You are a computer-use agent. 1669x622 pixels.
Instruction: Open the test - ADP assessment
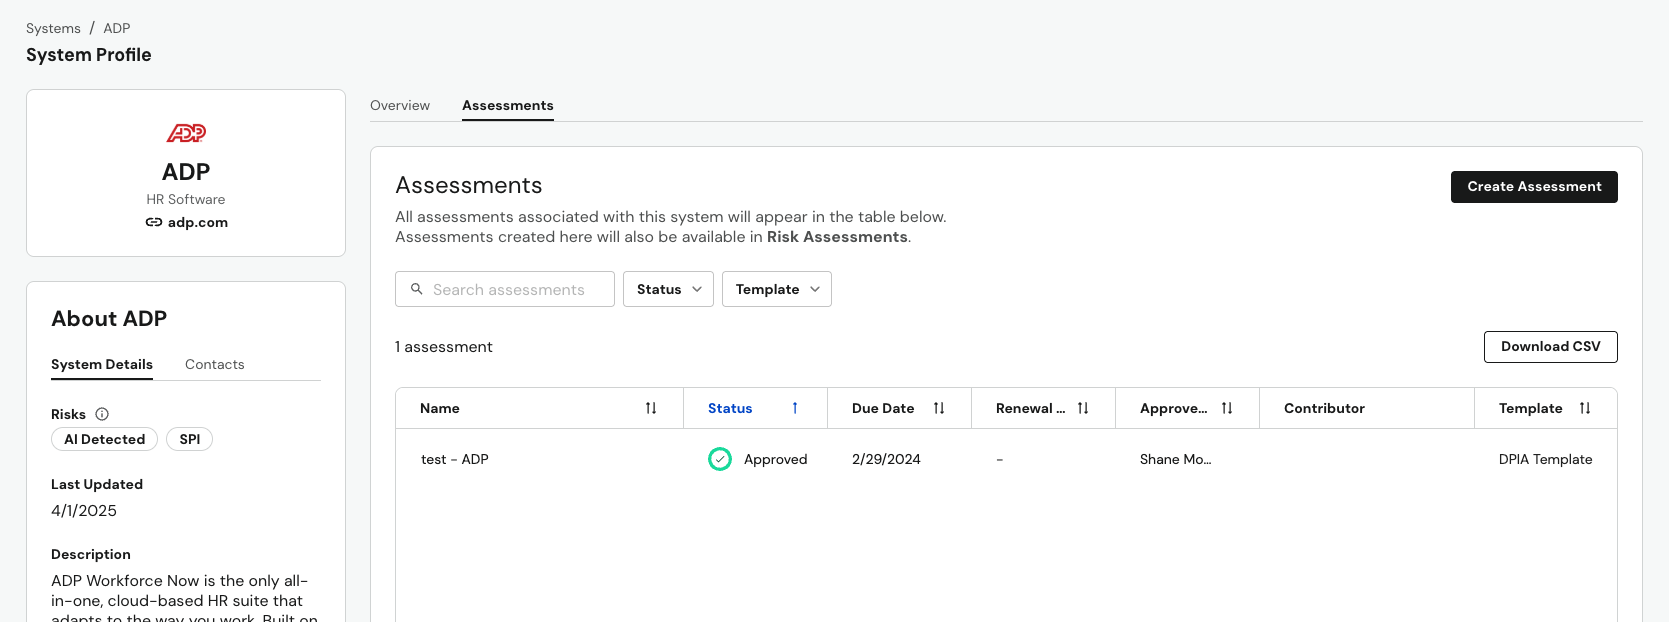coord(455,459)
